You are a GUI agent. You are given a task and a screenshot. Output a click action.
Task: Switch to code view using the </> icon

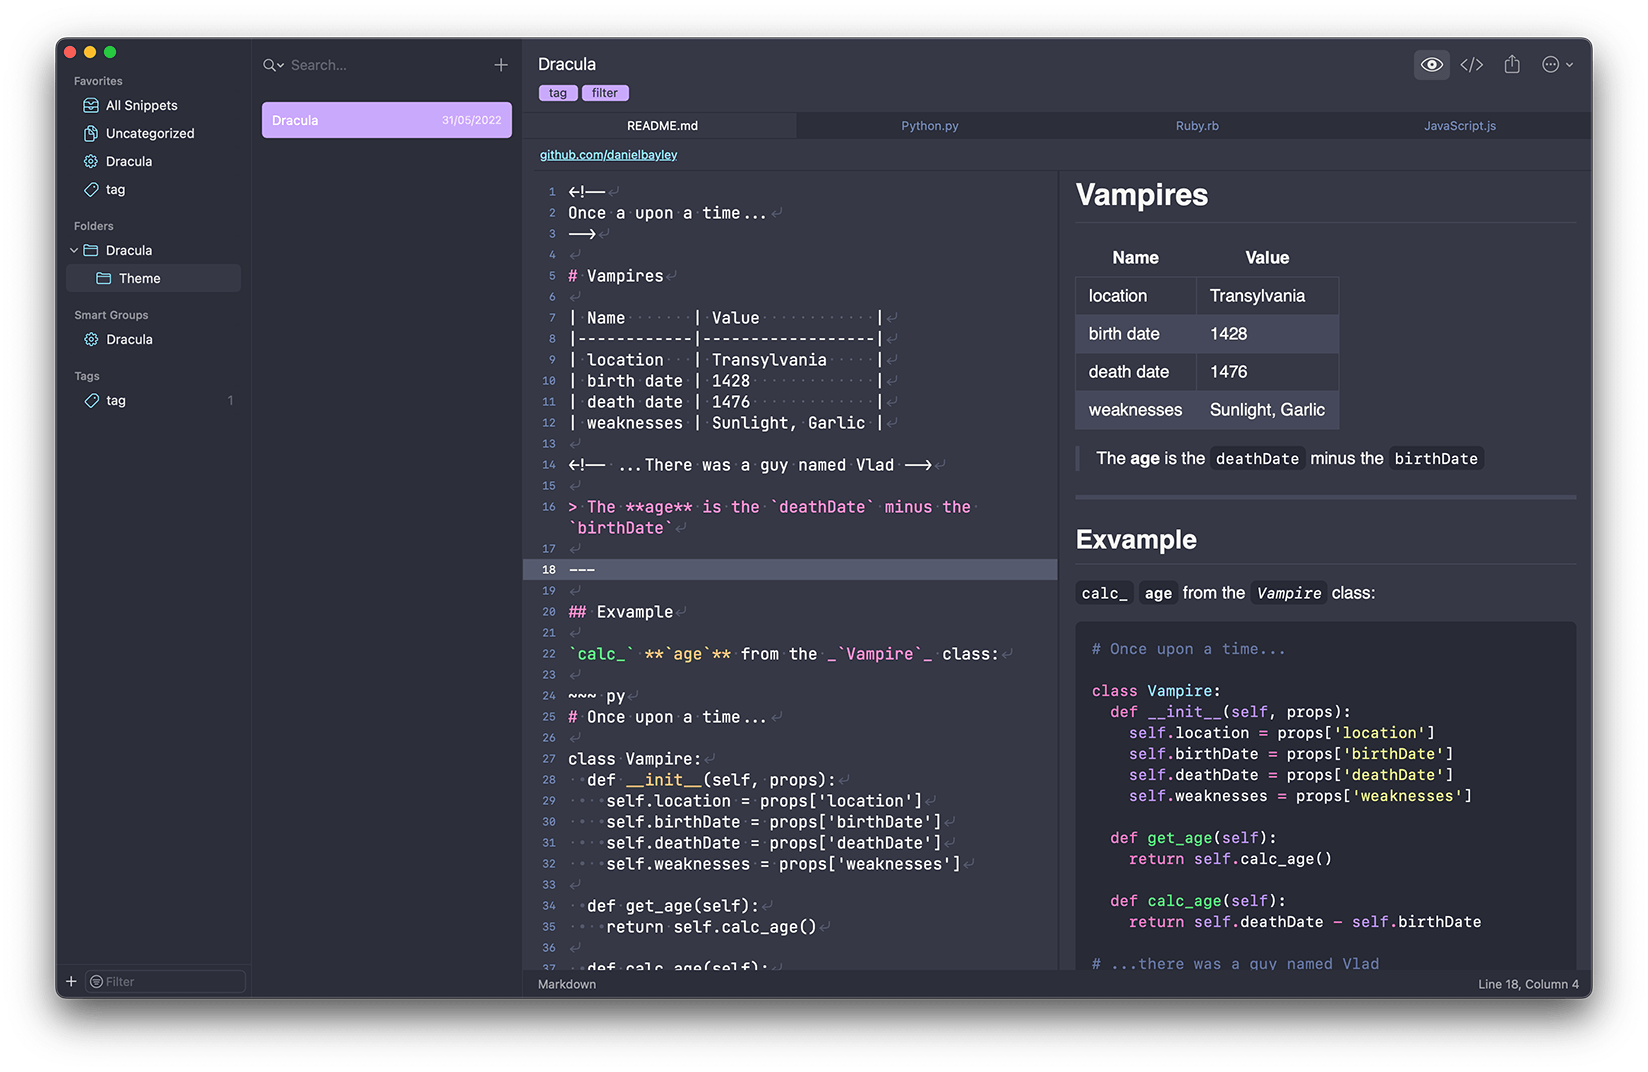(x=1472, y=64)
